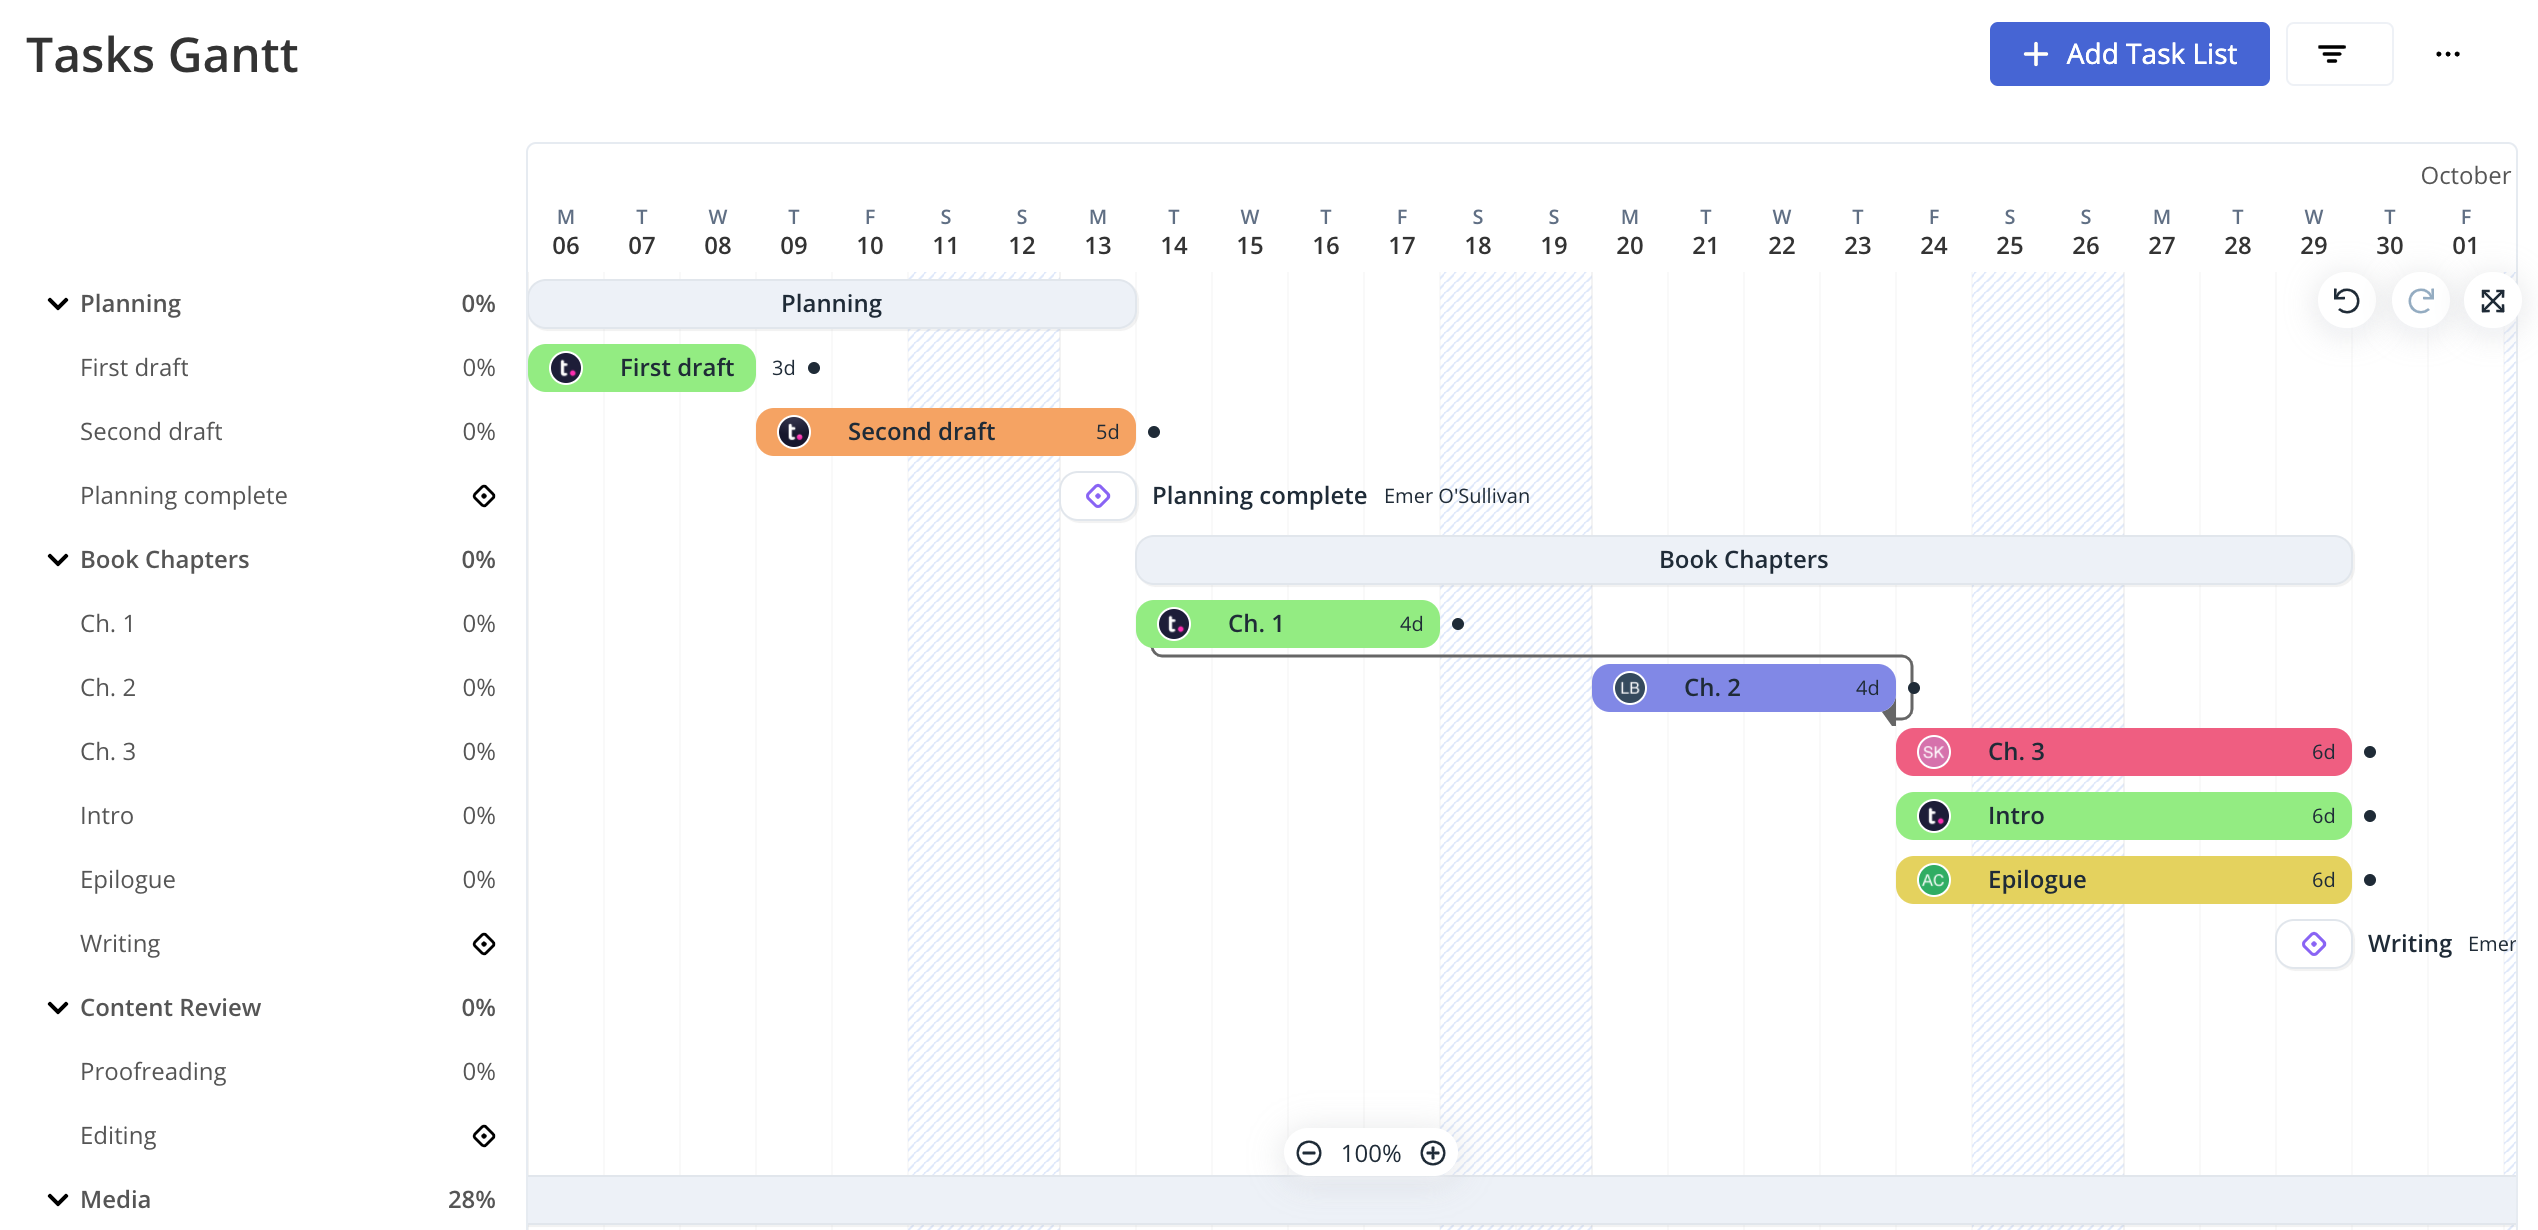Click the 100% zoom level control
This screenshot has width=2538, height=1230.
click(1370, 1152)
